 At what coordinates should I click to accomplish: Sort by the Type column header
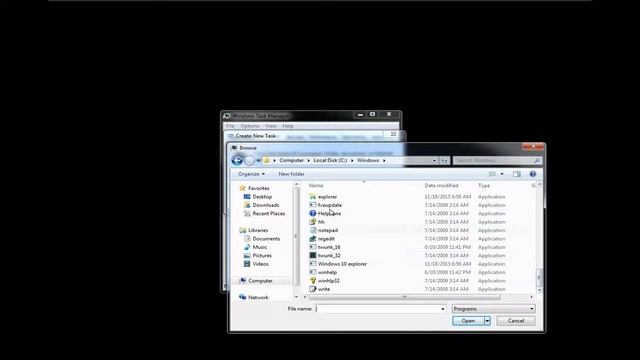(484, 186)
